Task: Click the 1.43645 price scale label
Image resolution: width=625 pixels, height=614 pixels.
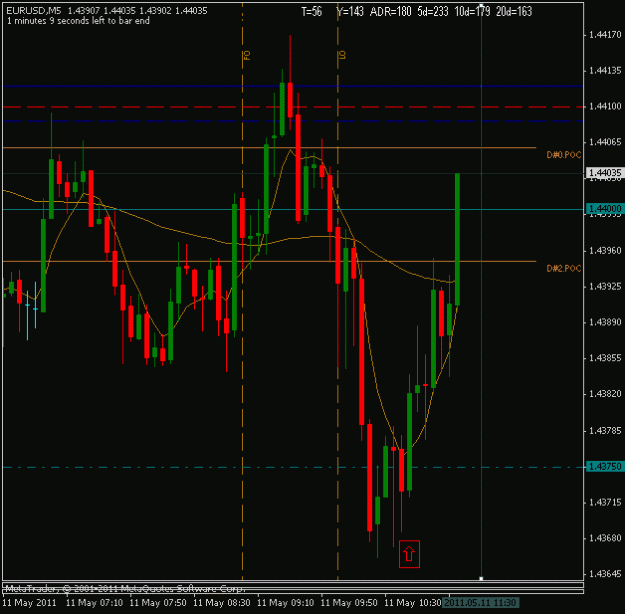Action: [x=605, y=574]
